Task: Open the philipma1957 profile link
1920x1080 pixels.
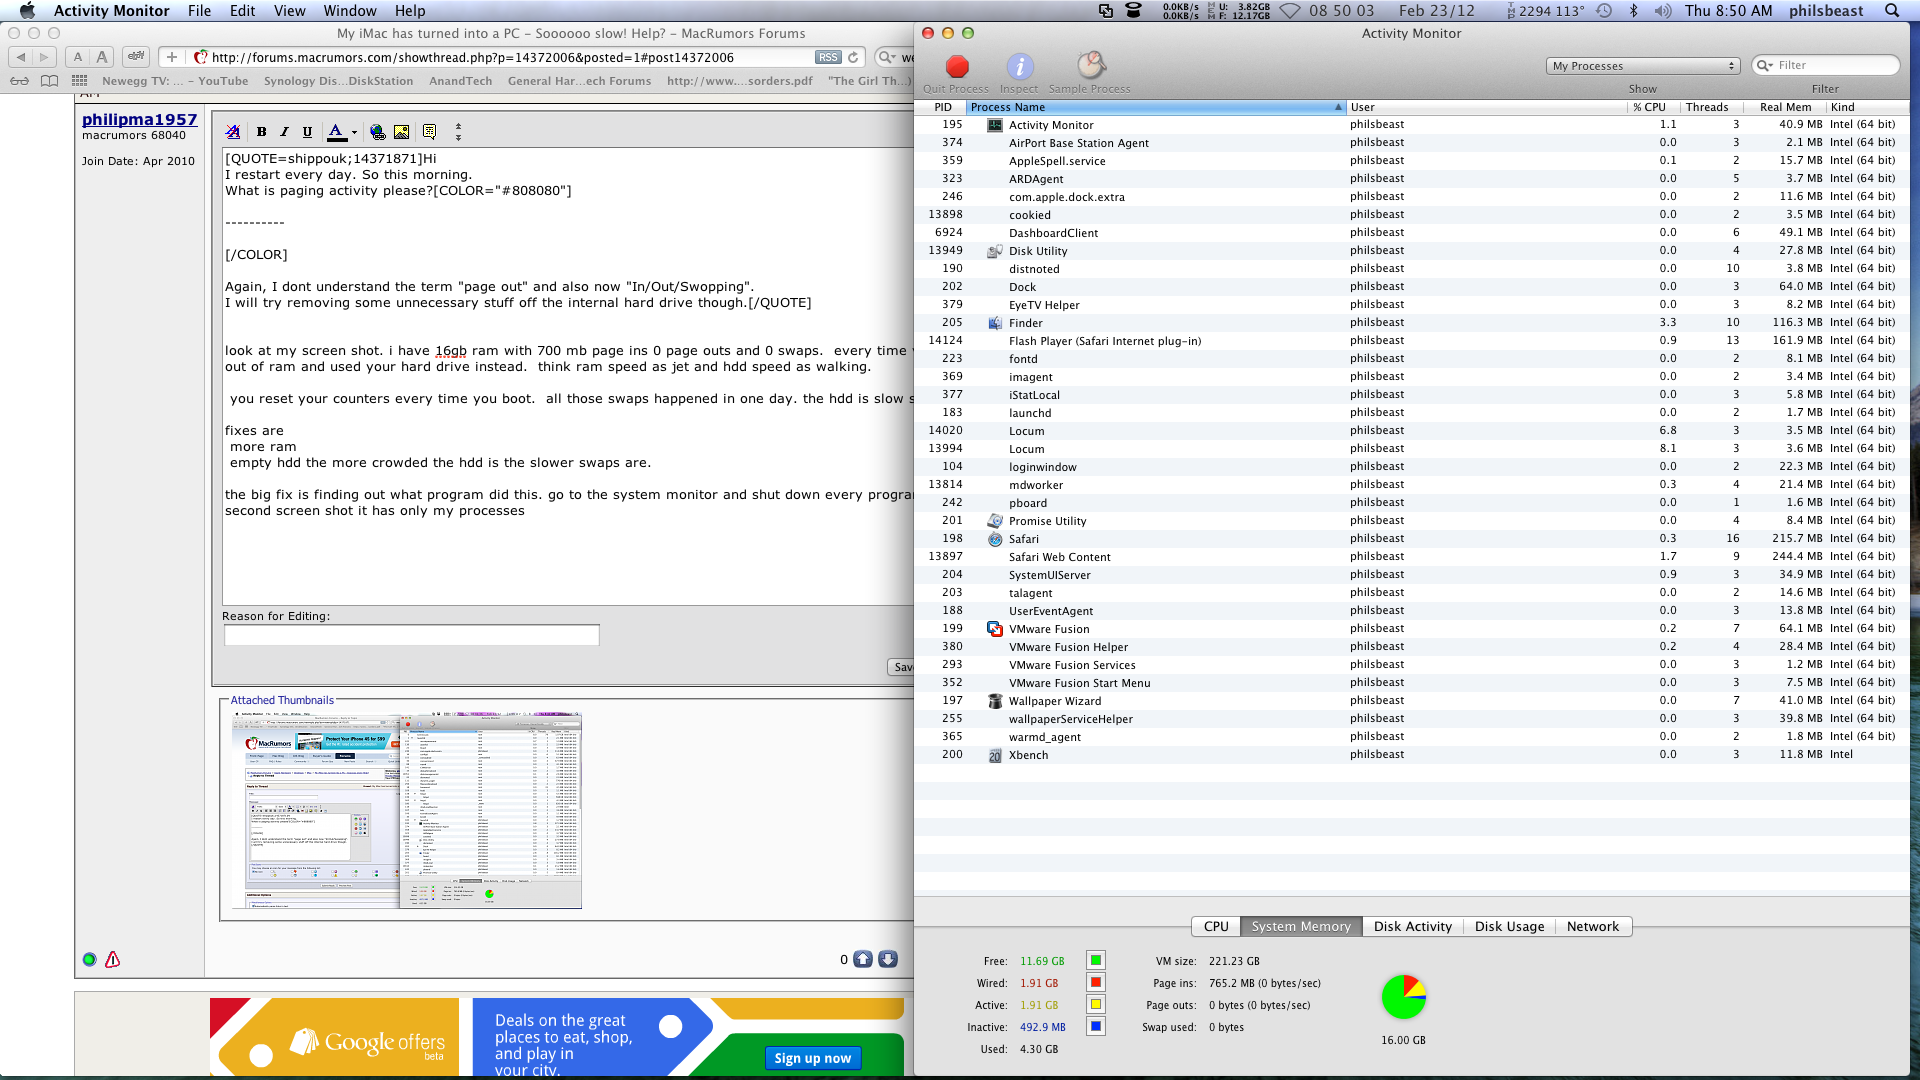Action: click(x=139, y=119)
